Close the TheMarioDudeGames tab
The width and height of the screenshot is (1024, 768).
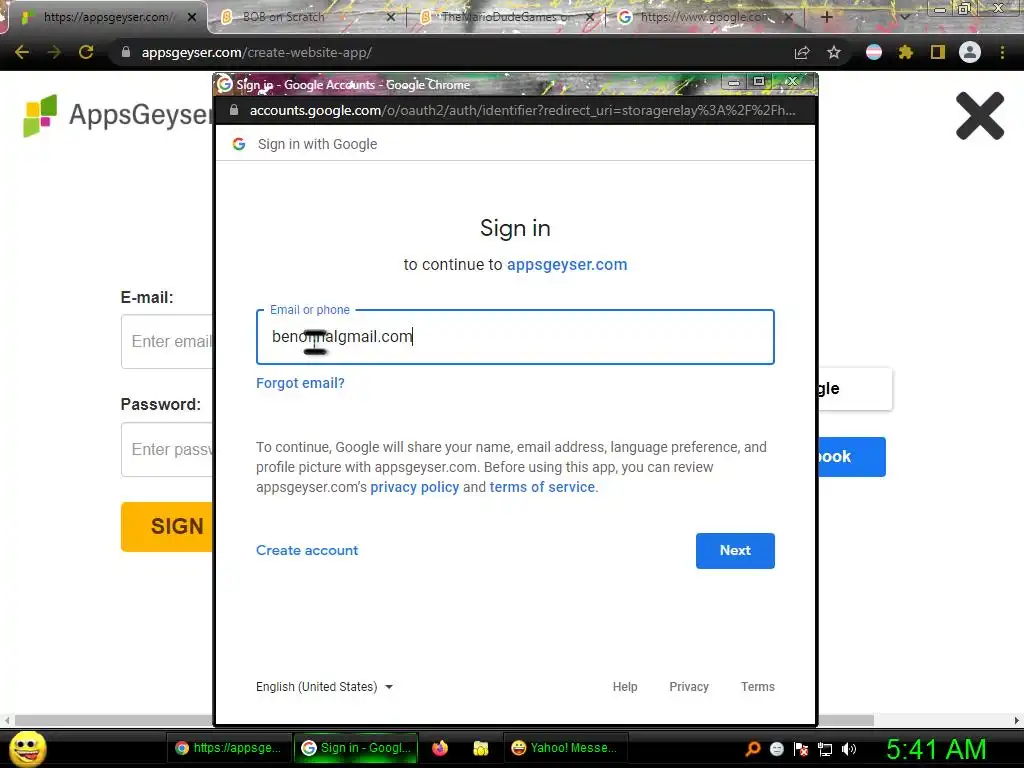click(x=590, y=18)
